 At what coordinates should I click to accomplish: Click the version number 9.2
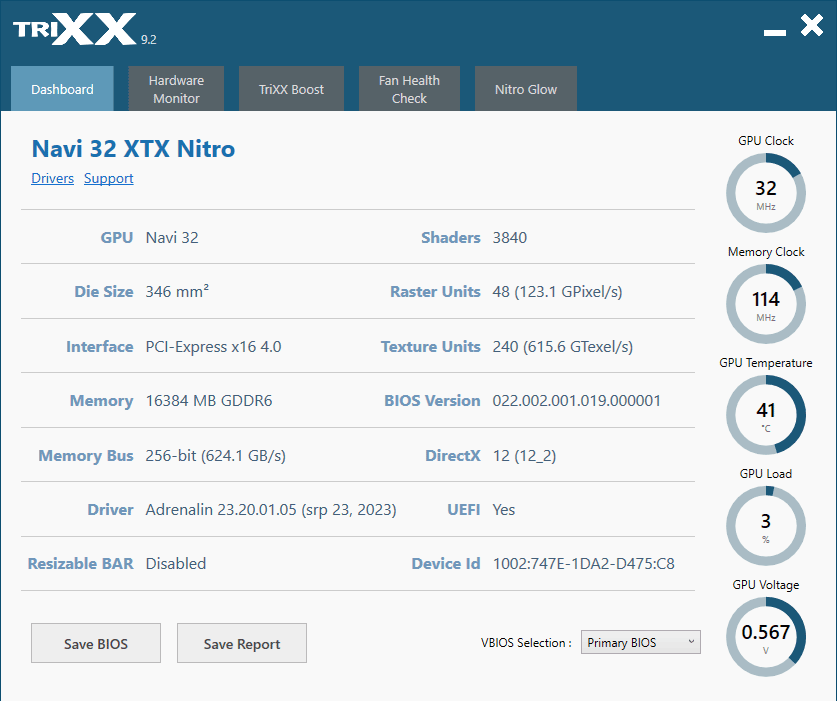149,40
